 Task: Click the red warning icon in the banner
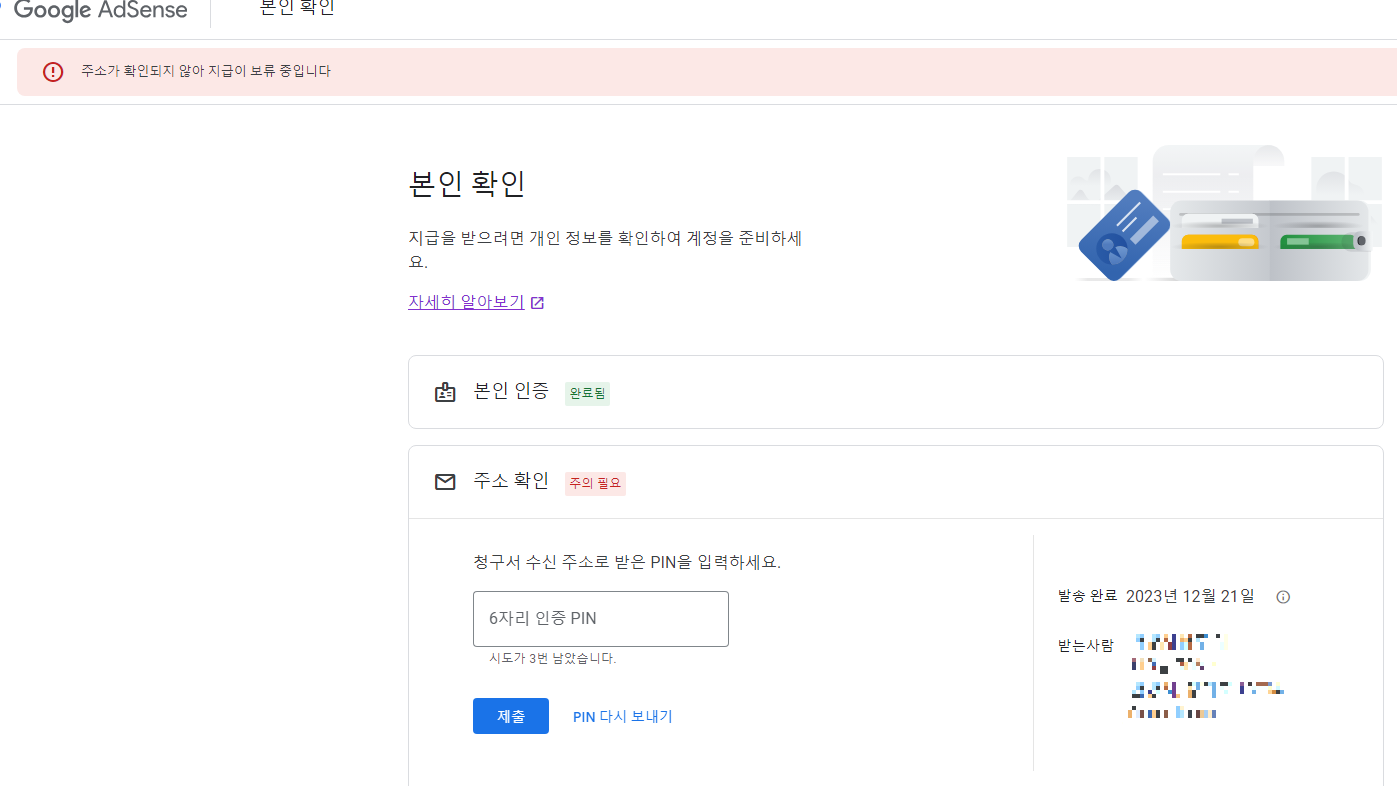click(53, 71)
